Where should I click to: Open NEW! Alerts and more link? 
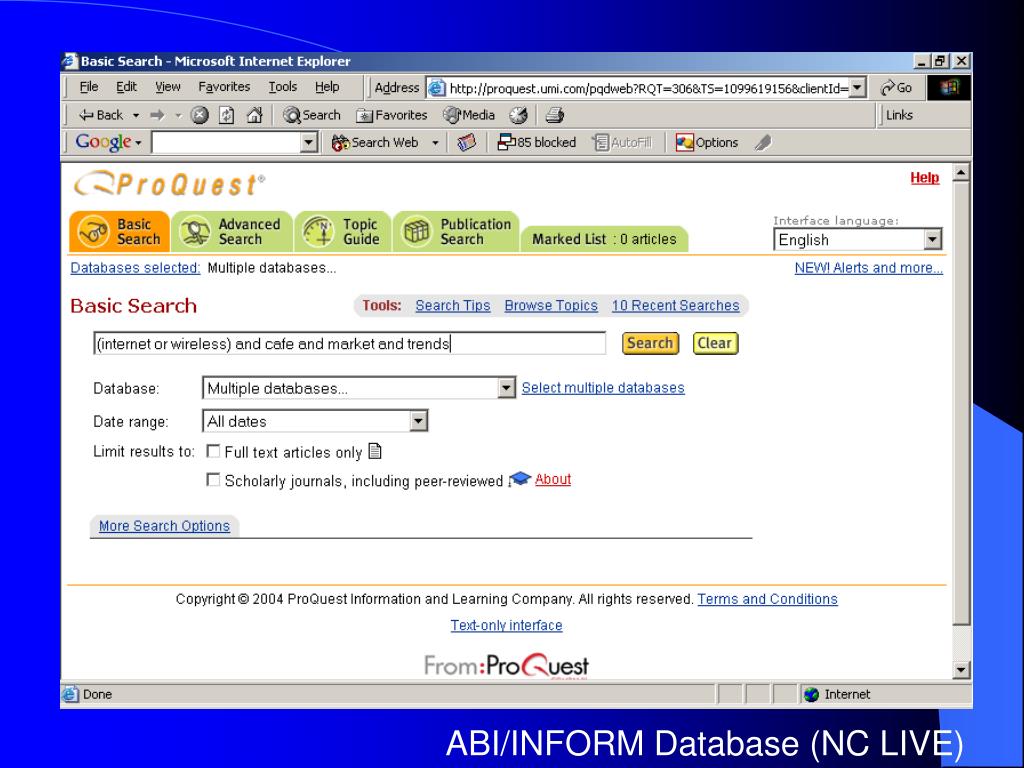click(x=869, y=268)
